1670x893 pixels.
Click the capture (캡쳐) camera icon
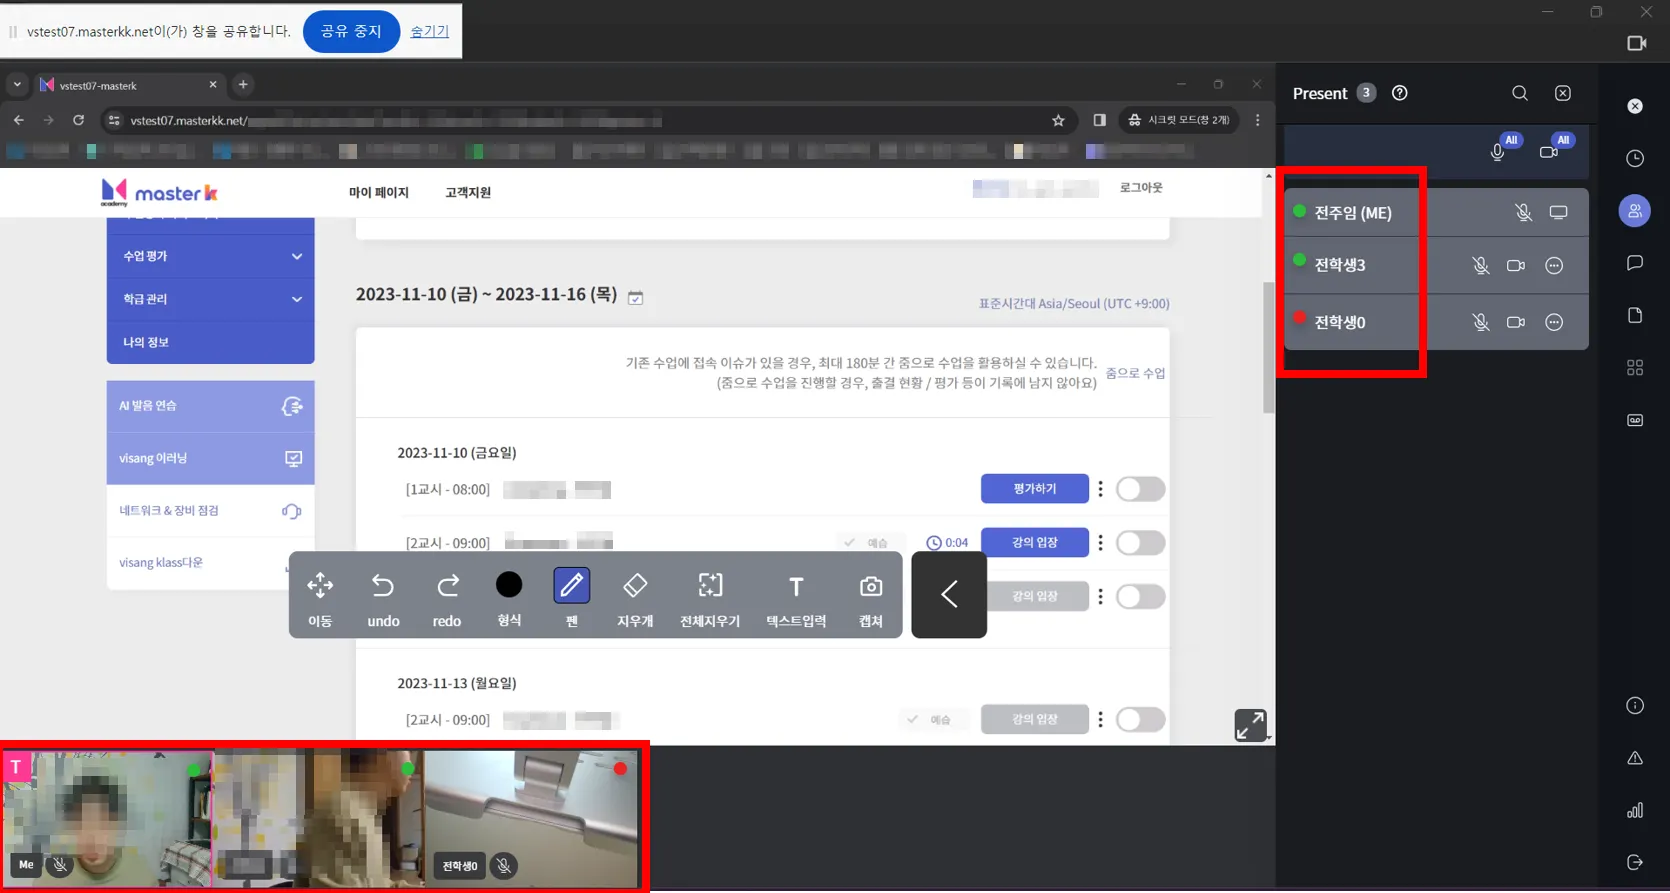click(871, 586)
